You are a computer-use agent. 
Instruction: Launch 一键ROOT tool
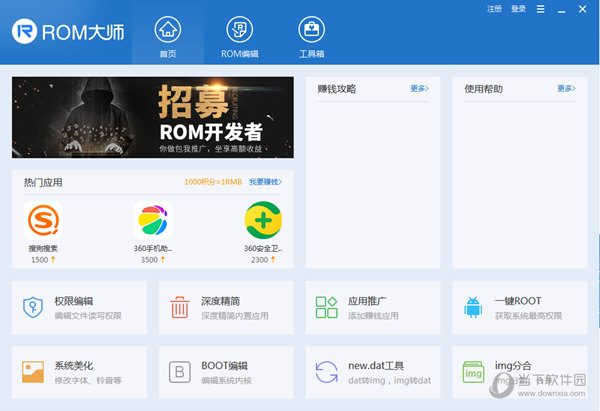(x=520, y=308)
